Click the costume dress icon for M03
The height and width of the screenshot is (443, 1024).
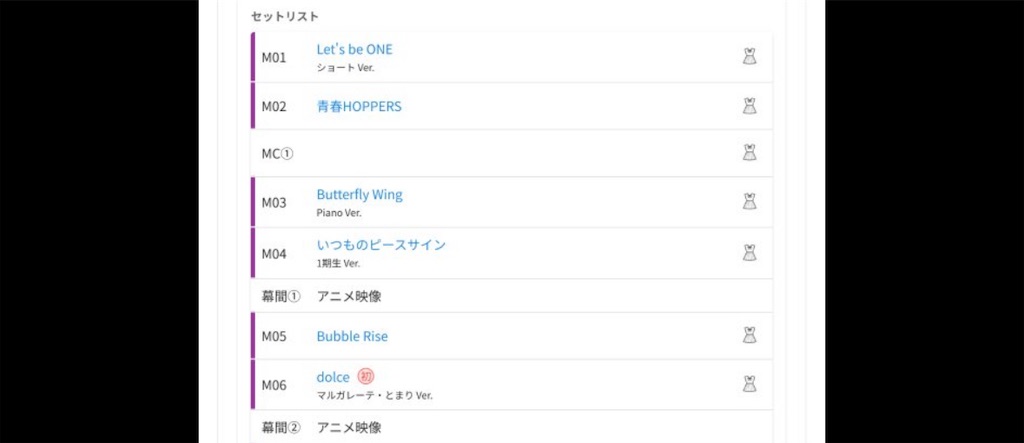[749, 202]
